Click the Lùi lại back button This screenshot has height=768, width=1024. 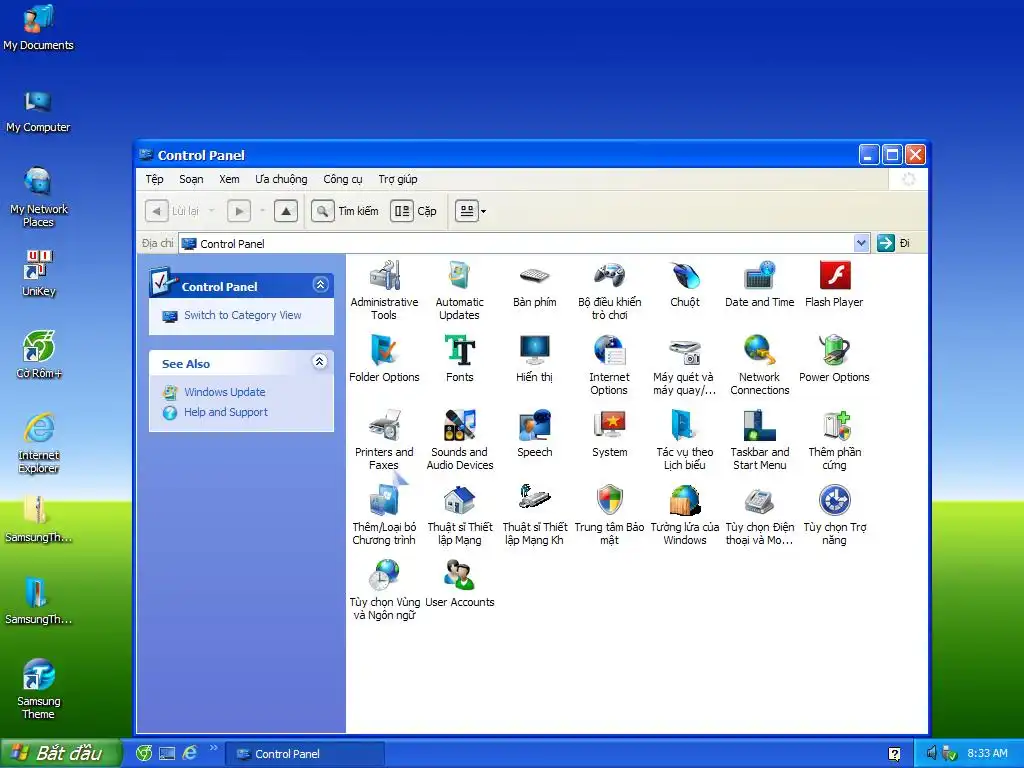pos(172,211)
